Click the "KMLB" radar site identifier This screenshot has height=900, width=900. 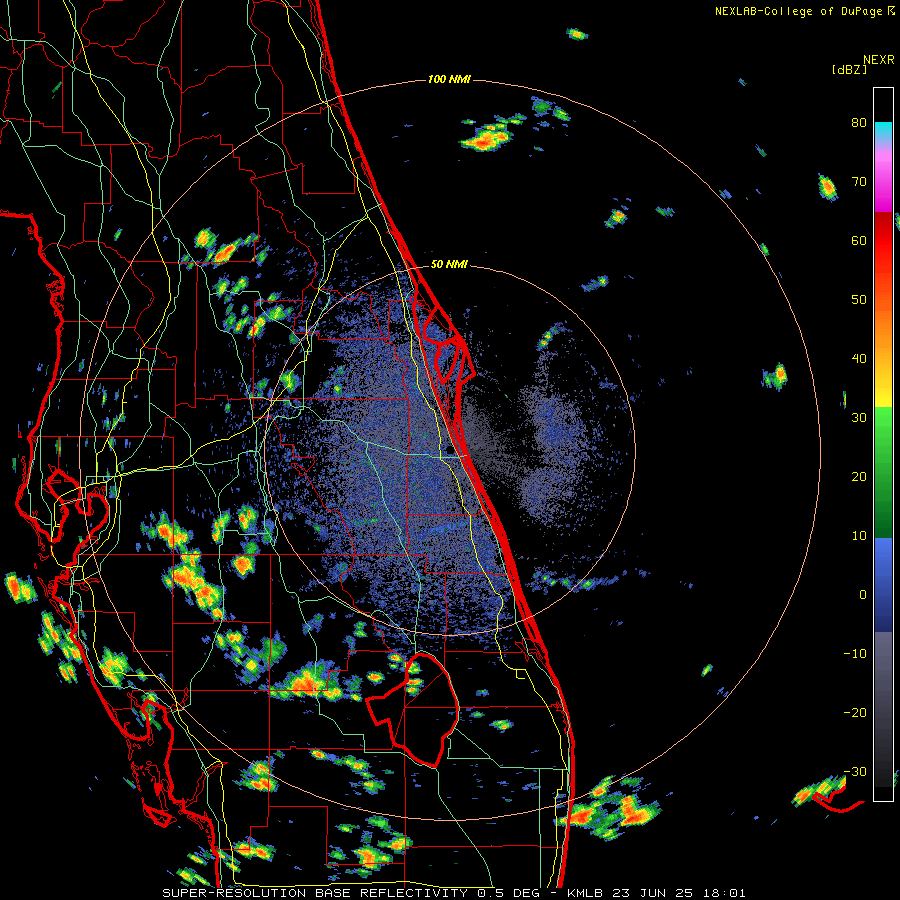coord(585,893)
